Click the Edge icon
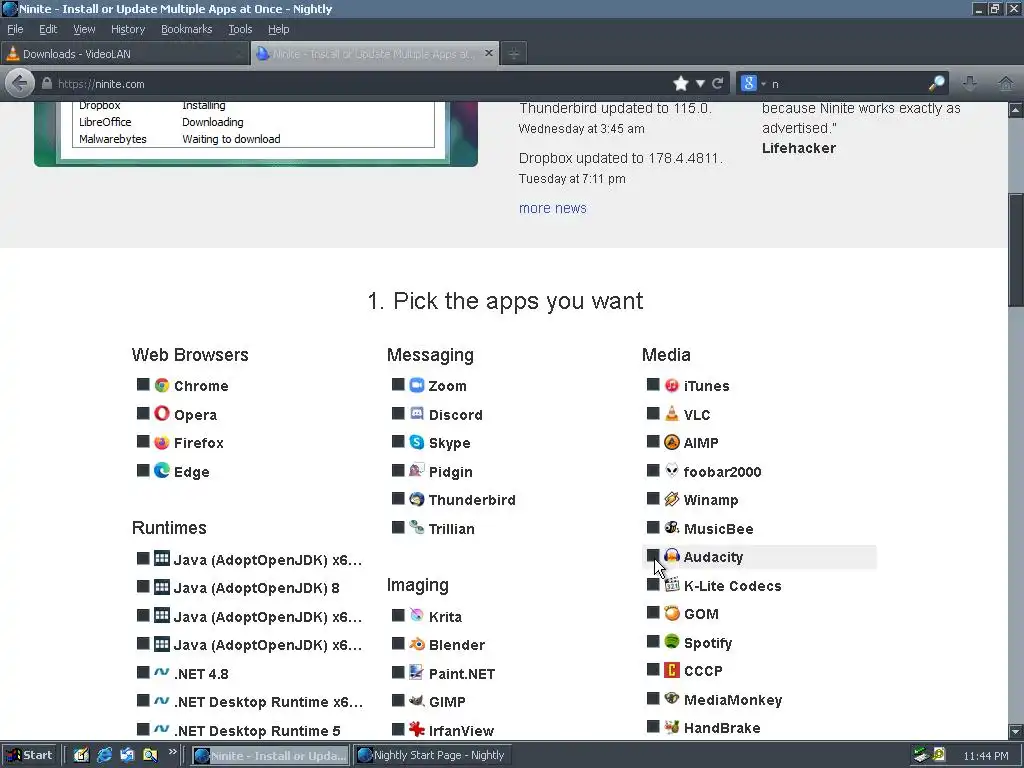 [162, 470]
